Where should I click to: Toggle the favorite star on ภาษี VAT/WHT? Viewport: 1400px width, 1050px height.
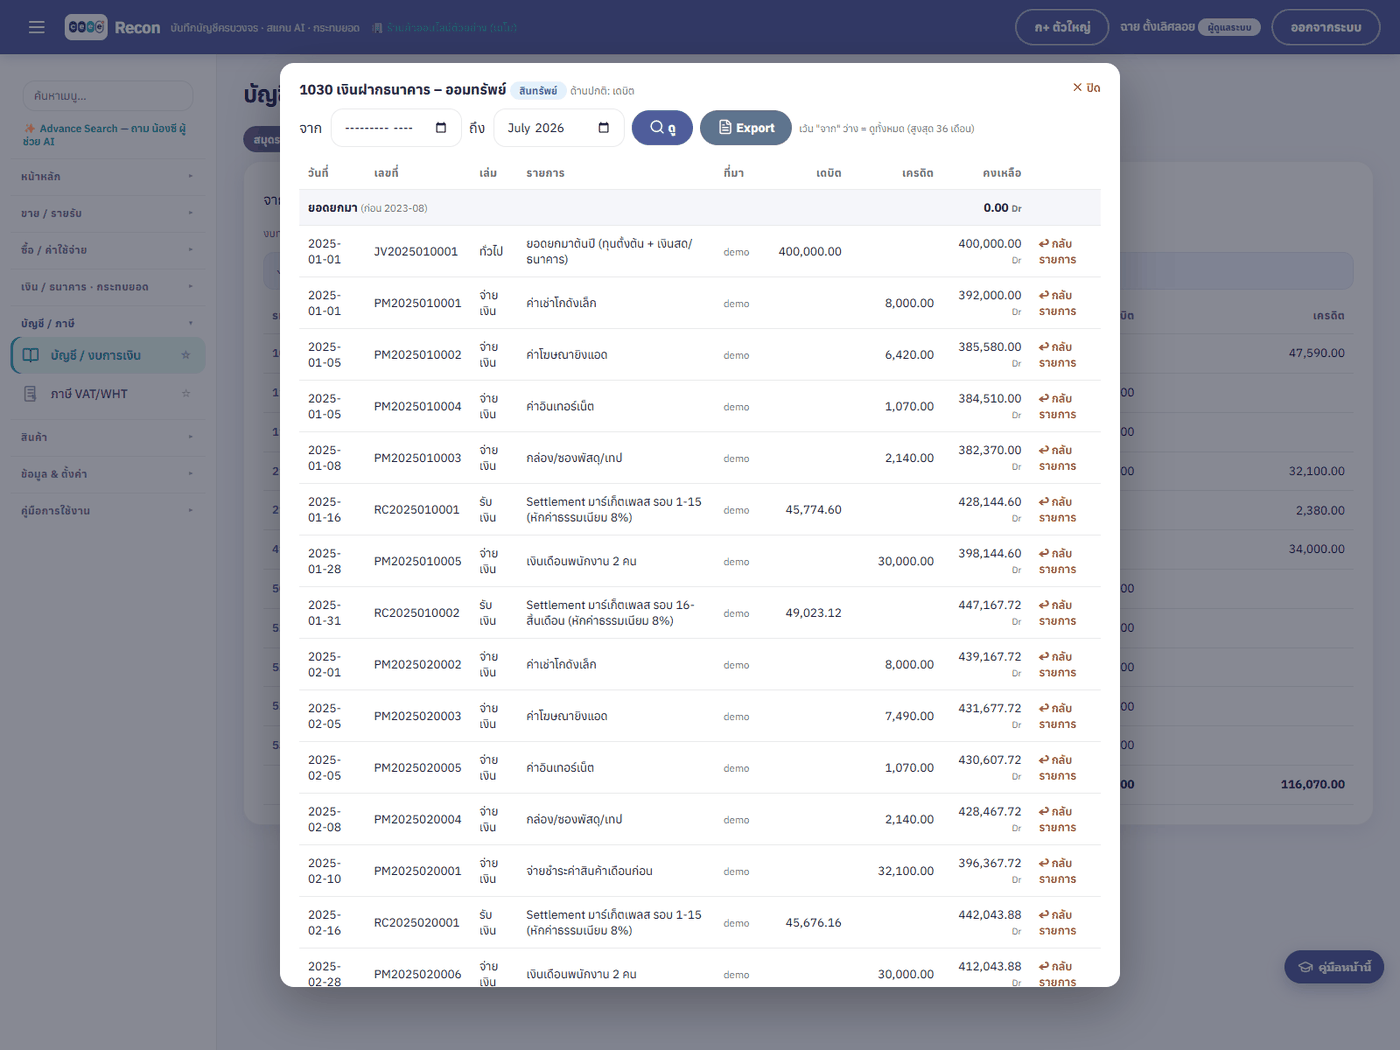click(186, 394)
